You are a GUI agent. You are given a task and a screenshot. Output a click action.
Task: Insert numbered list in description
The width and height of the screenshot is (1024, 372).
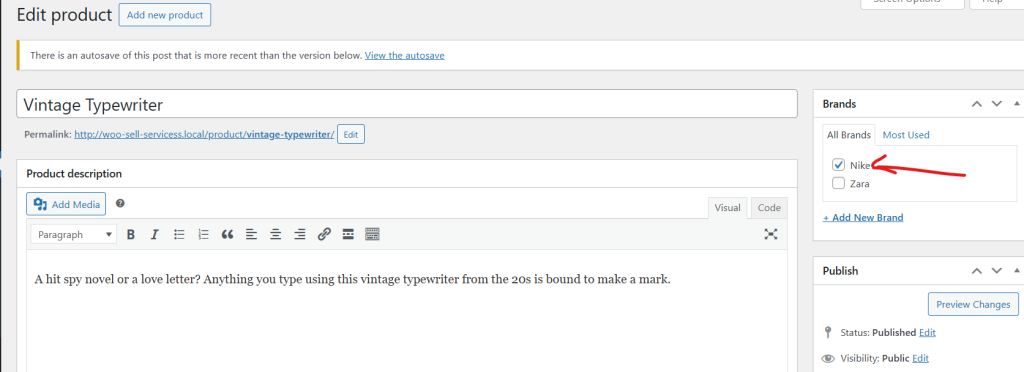coord(203,234)
